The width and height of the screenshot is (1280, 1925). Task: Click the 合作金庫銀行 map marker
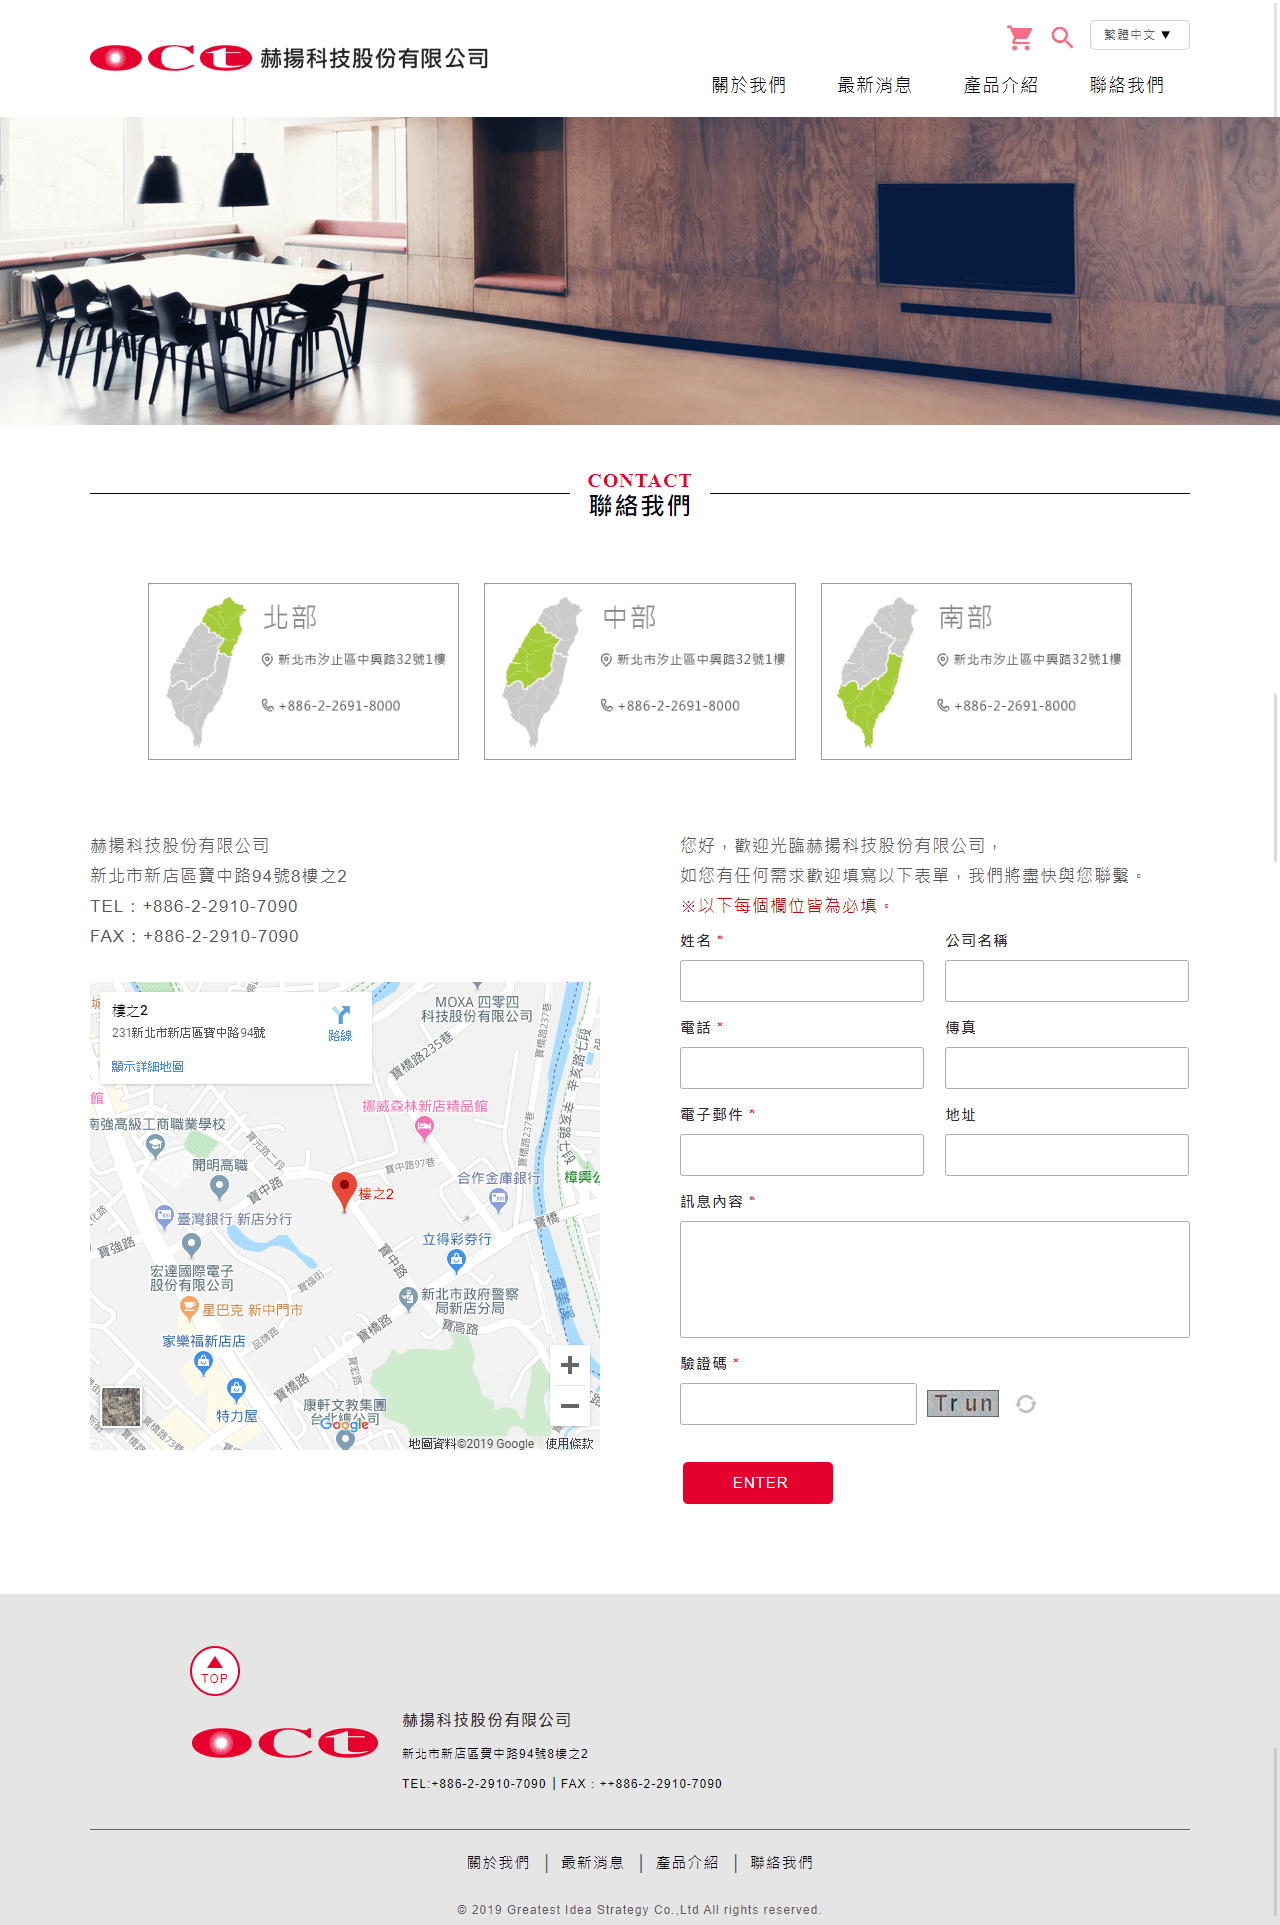click(x=499, y=1199)
